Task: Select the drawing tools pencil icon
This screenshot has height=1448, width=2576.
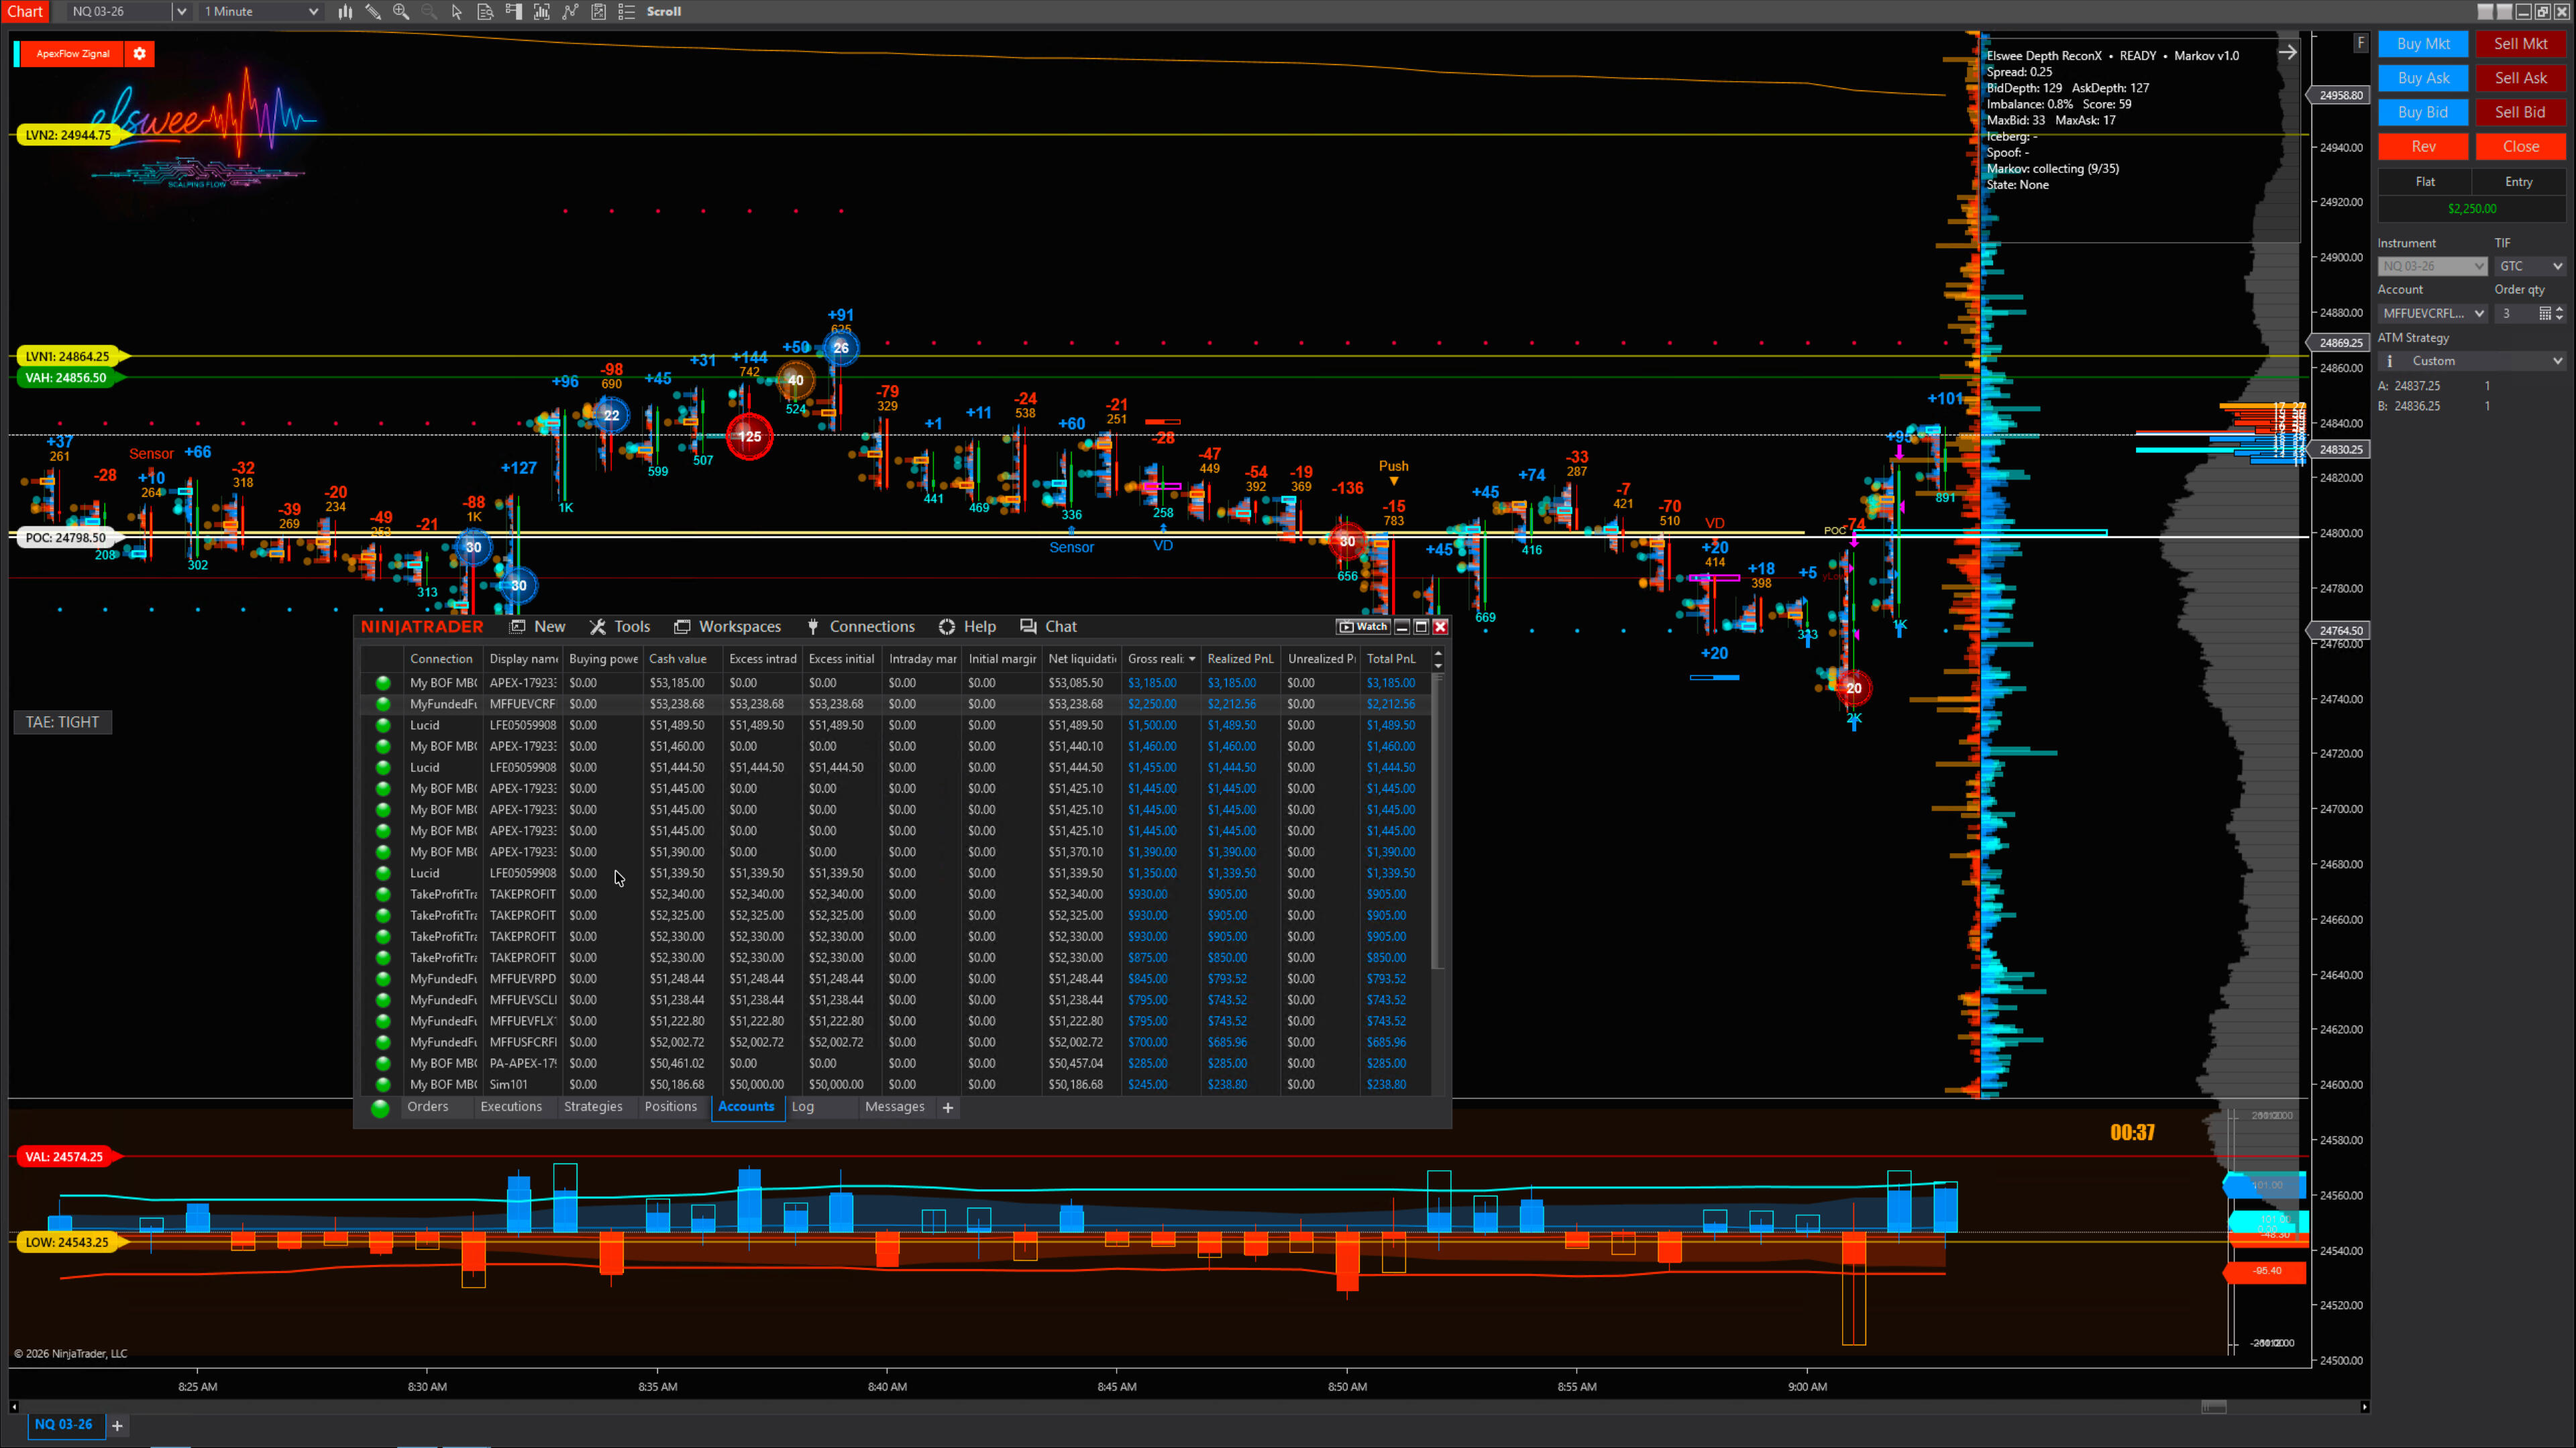Action: pyautogui.click(x=373, y=12)
